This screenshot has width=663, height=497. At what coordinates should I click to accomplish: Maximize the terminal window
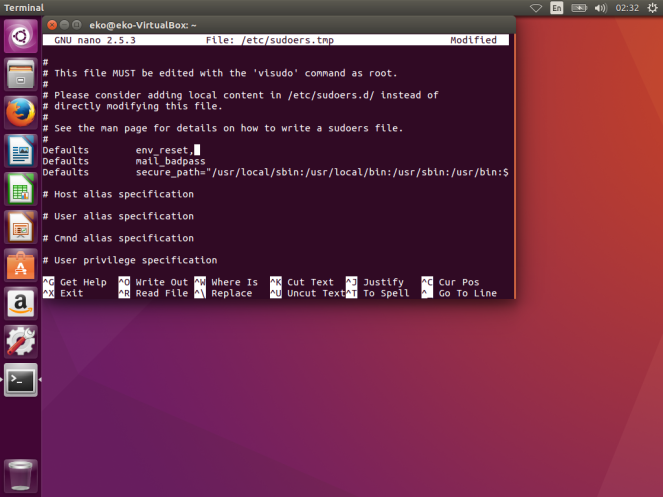(x=77, y=25)
